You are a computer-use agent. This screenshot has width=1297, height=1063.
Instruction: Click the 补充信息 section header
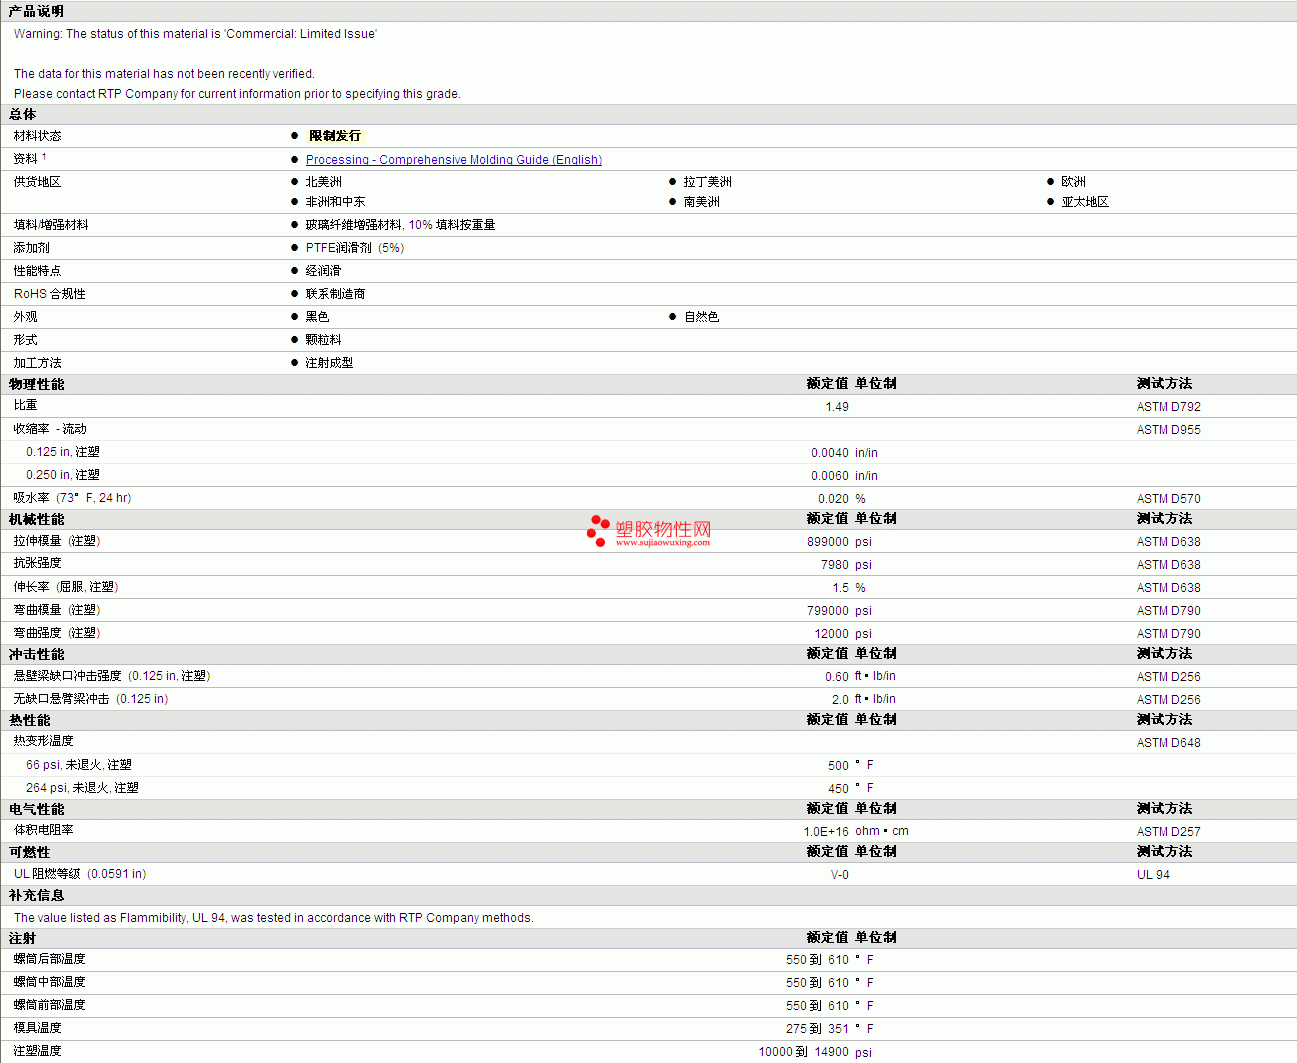pos(37,895)
